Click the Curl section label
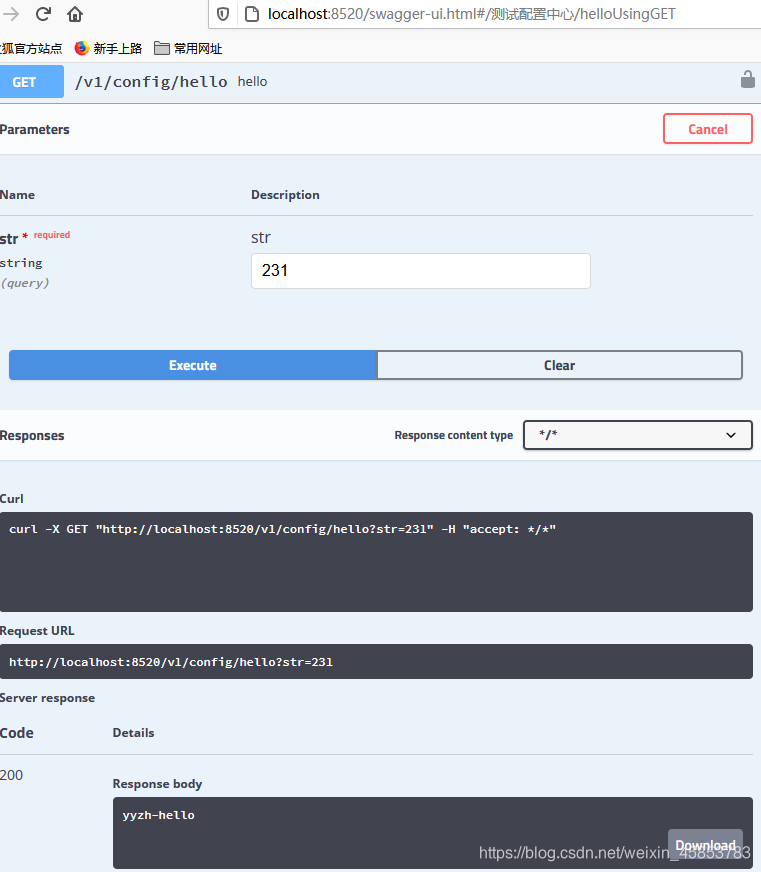Image resolution: width=761 pixels, height=872 pixels. (x=12, y=498)
